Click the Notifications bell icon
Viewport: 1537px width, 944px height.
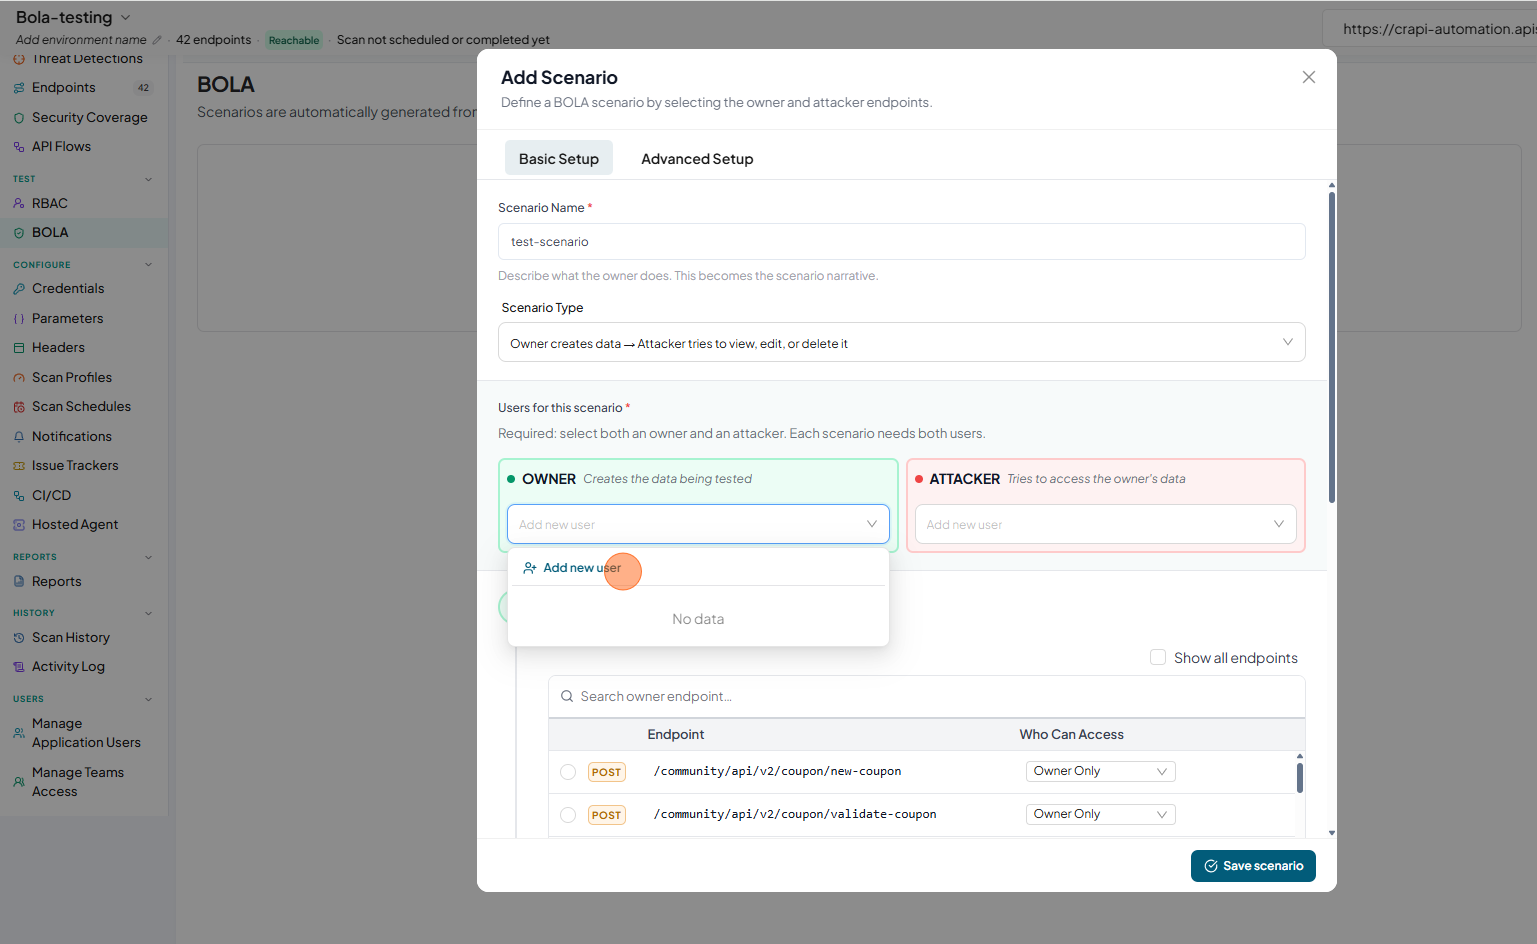[19, 437]
